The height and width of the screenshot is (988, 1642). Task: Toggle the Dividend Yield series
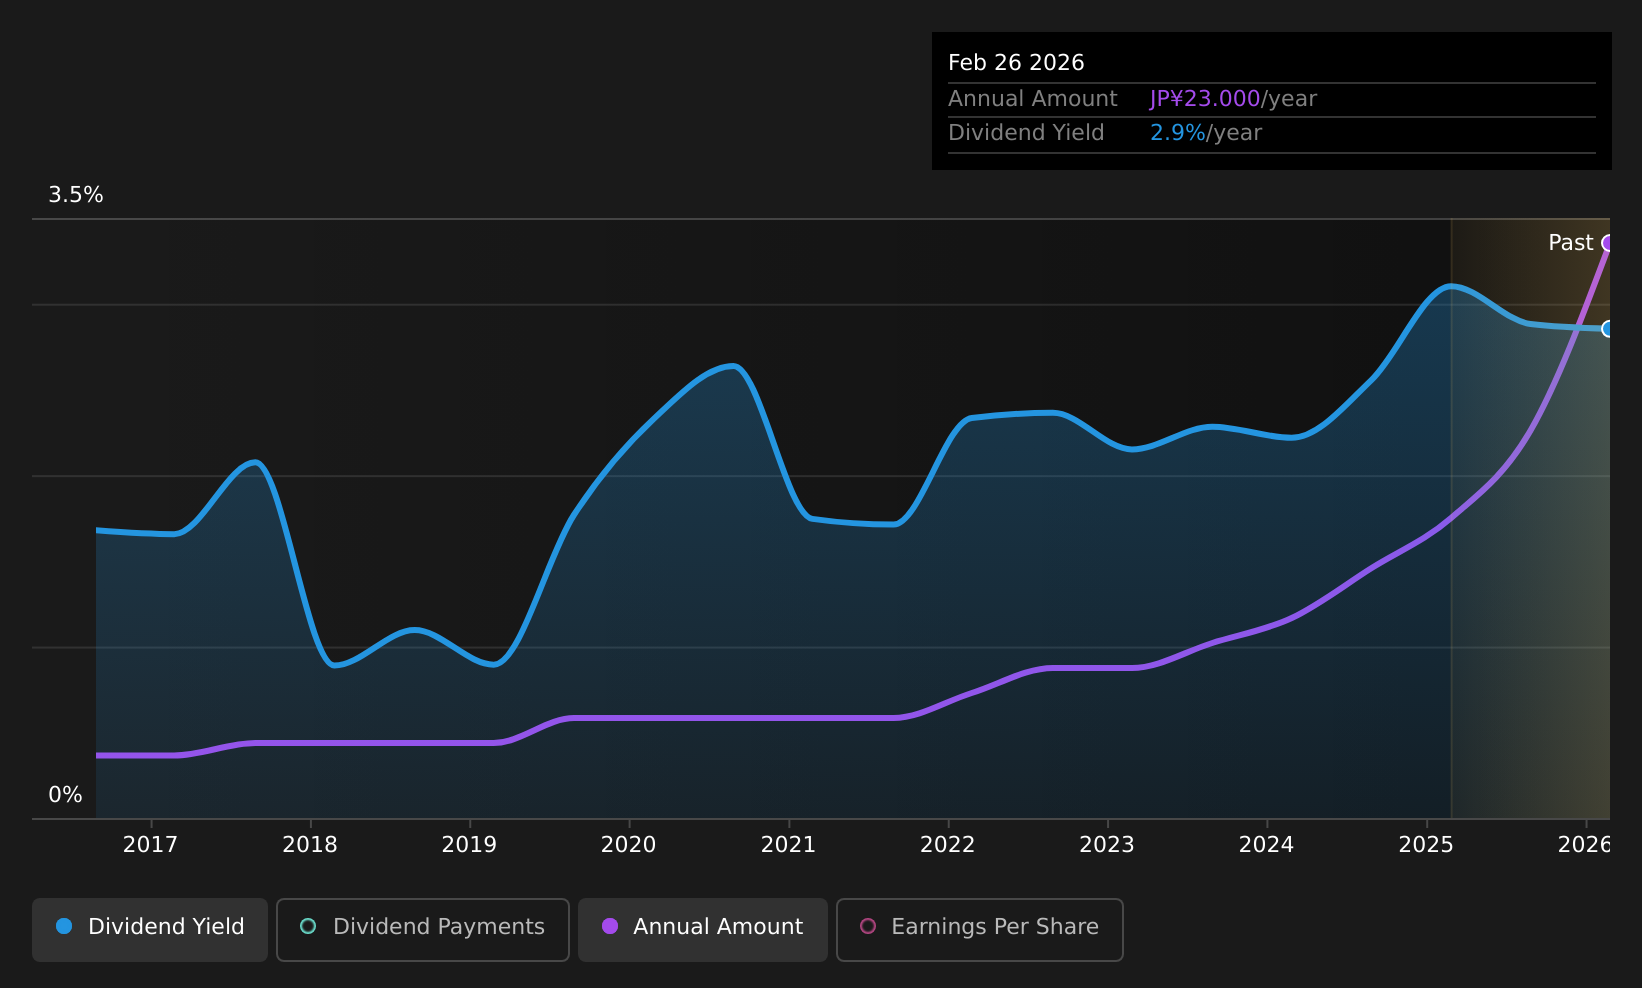tap(150, 929)
